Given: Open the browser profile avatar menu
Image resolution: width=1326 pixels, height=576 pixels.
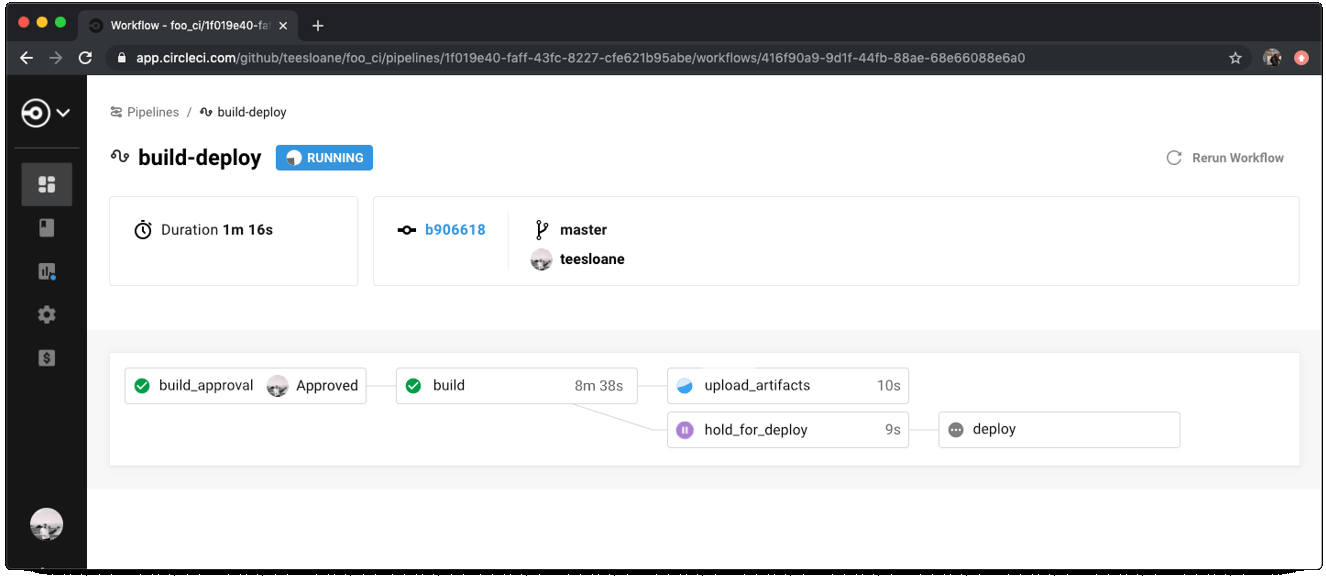Looking at the screenshot, I should click(1271, 57).
